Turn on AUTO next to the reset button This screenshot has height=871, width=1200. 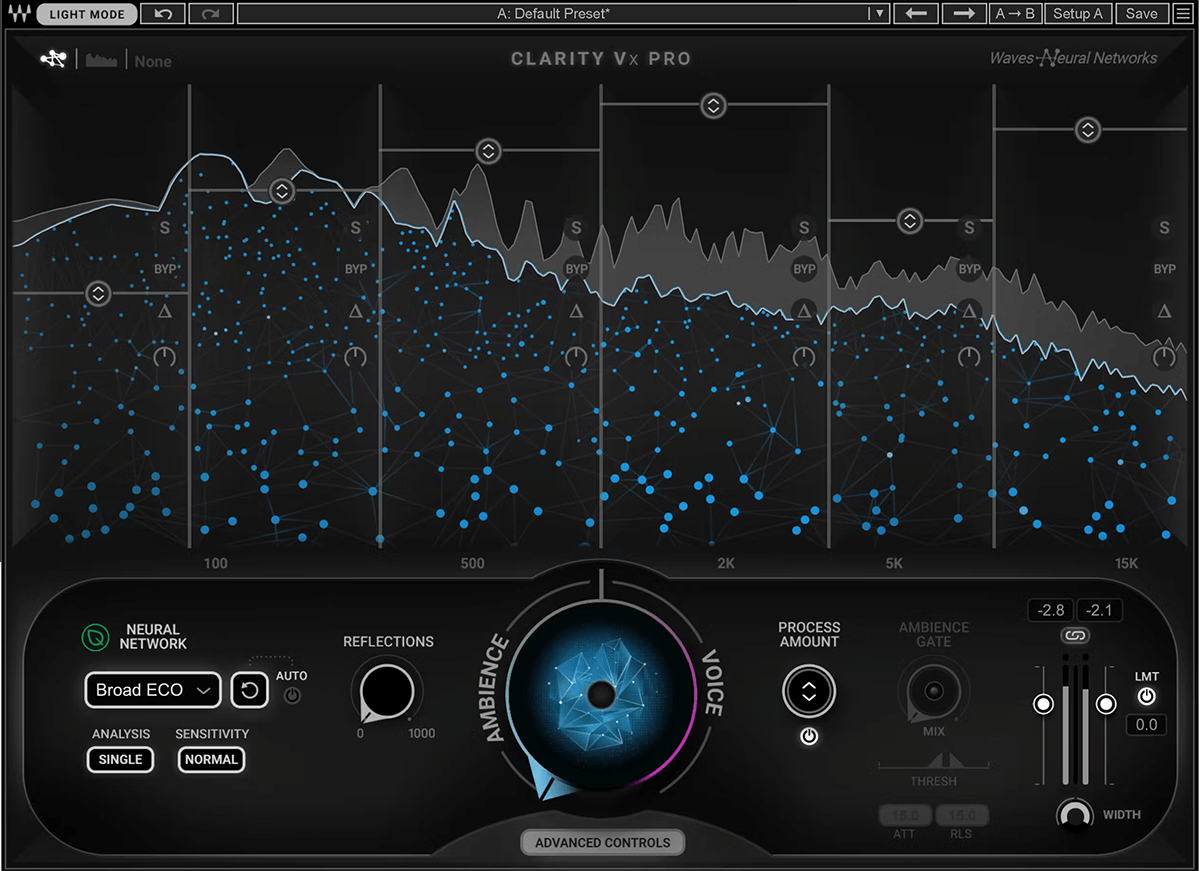(x=292, y=695)
